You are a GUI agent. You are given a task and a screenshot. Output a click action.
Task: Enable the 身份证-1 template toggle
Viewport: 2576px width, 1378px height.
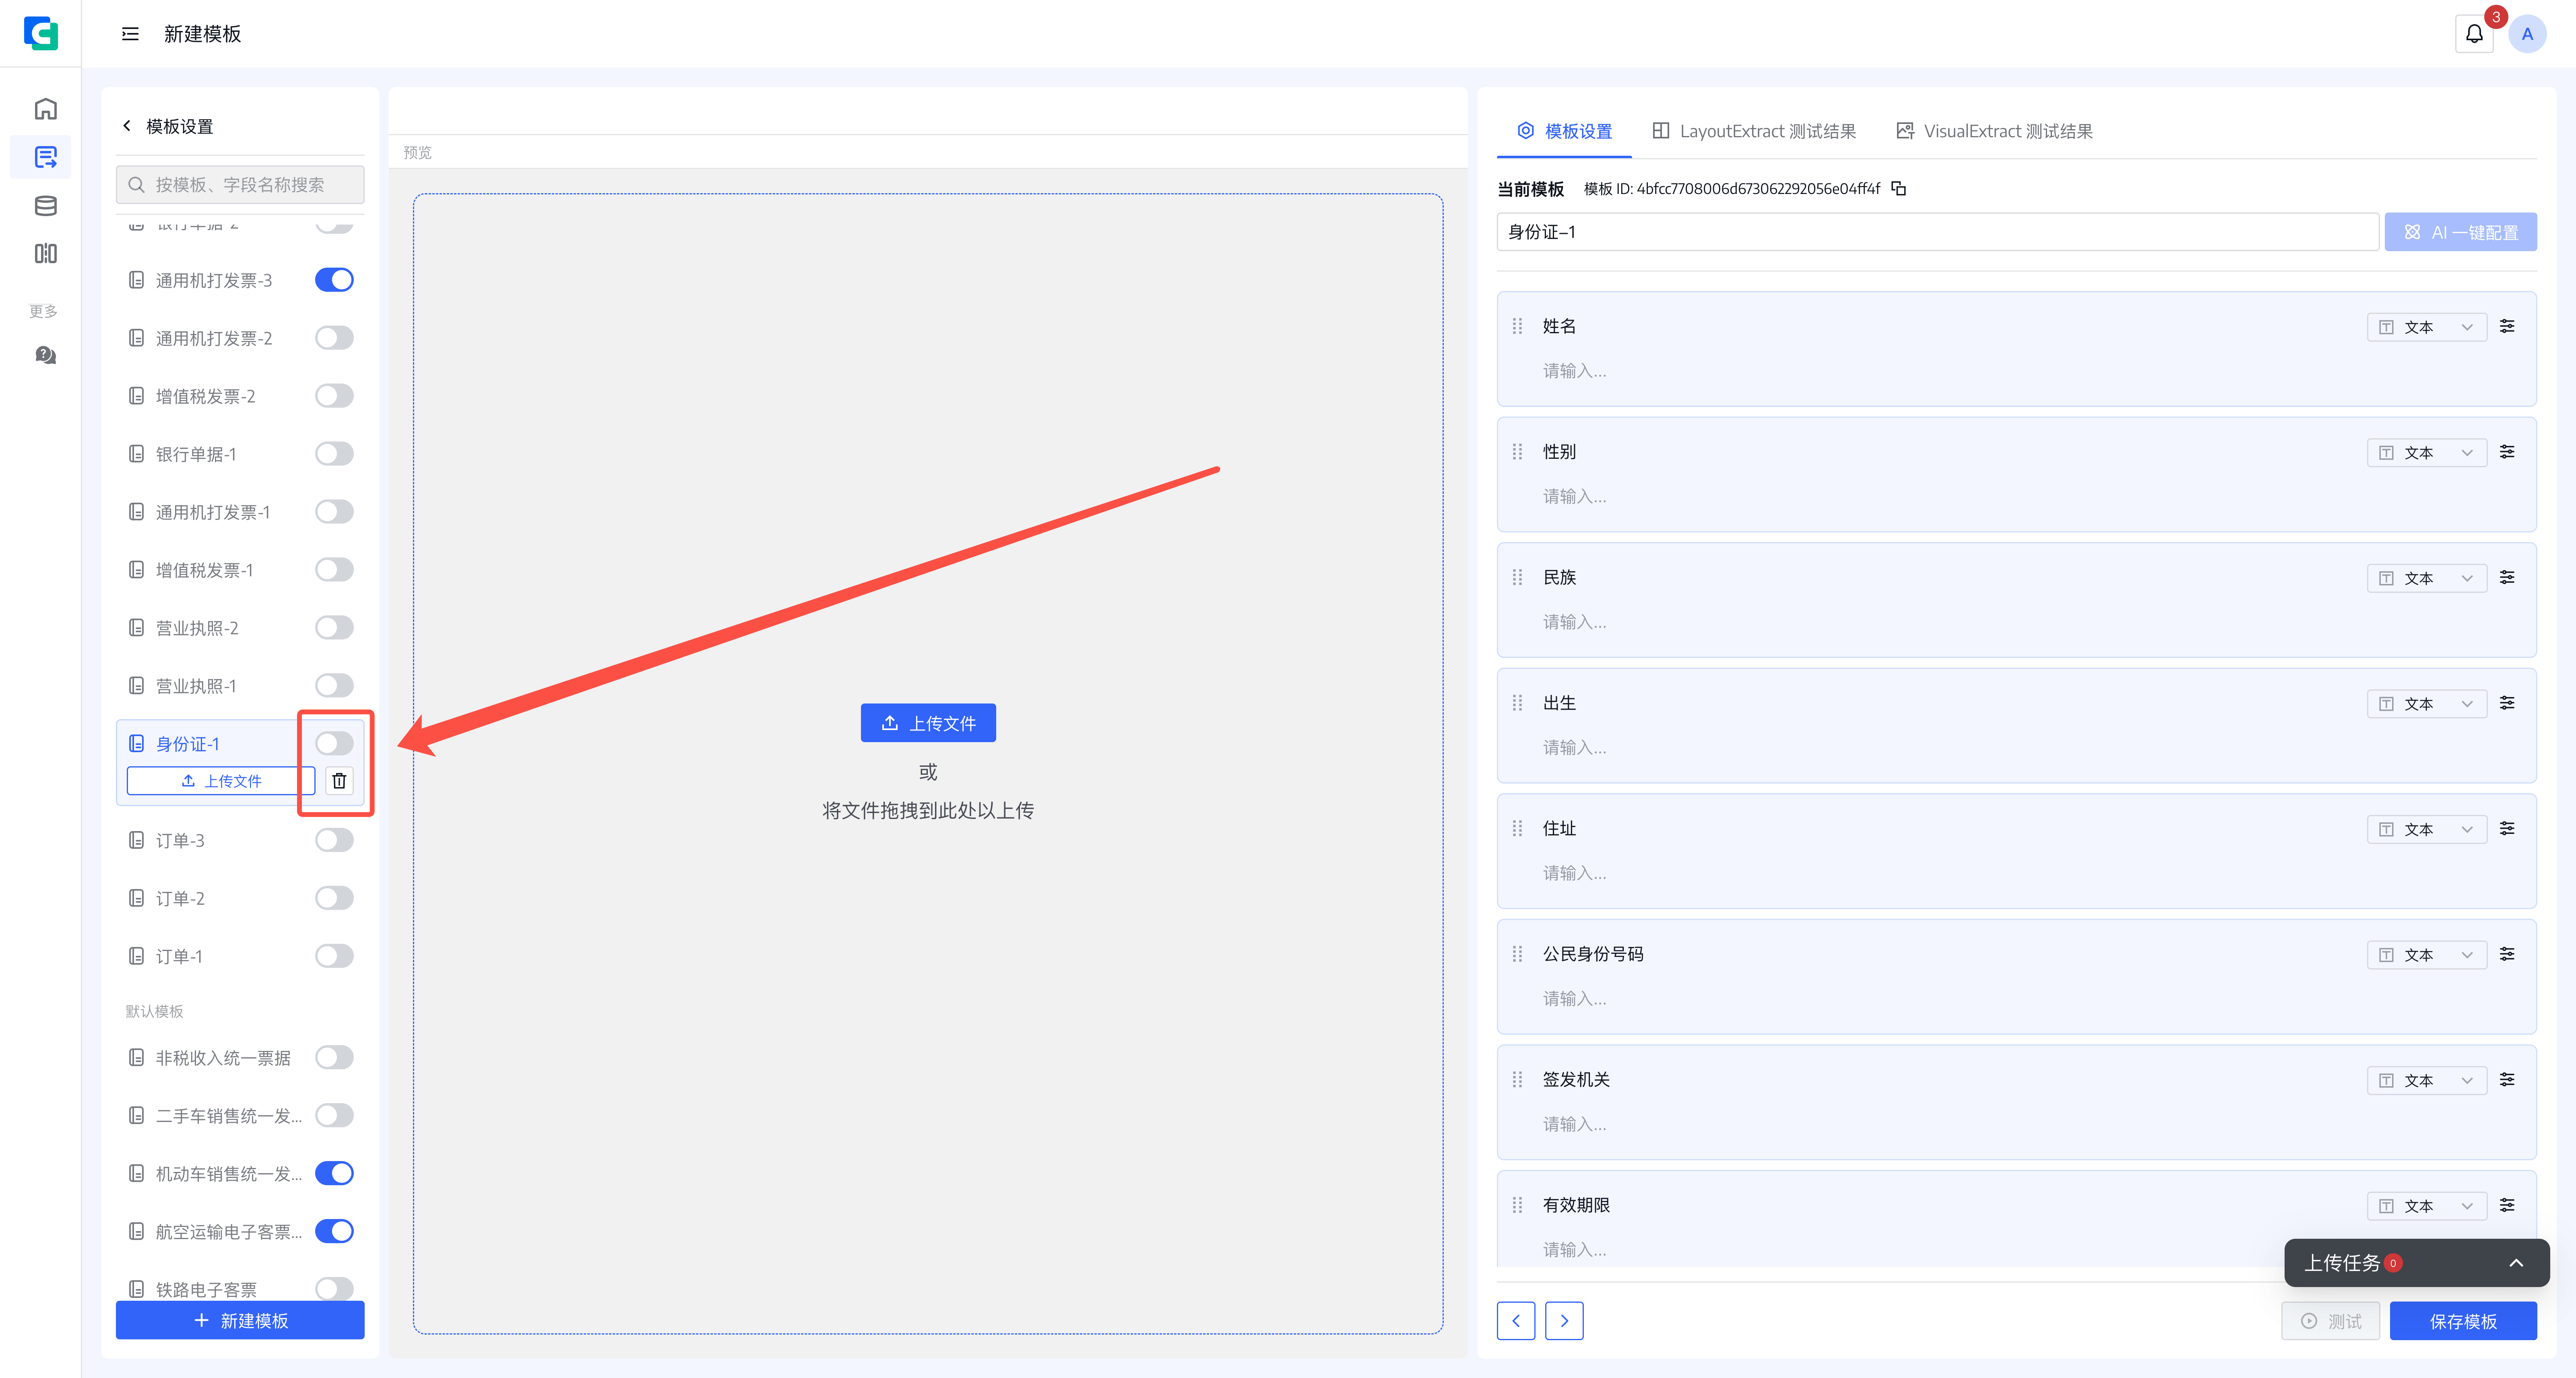pos(334,743)
